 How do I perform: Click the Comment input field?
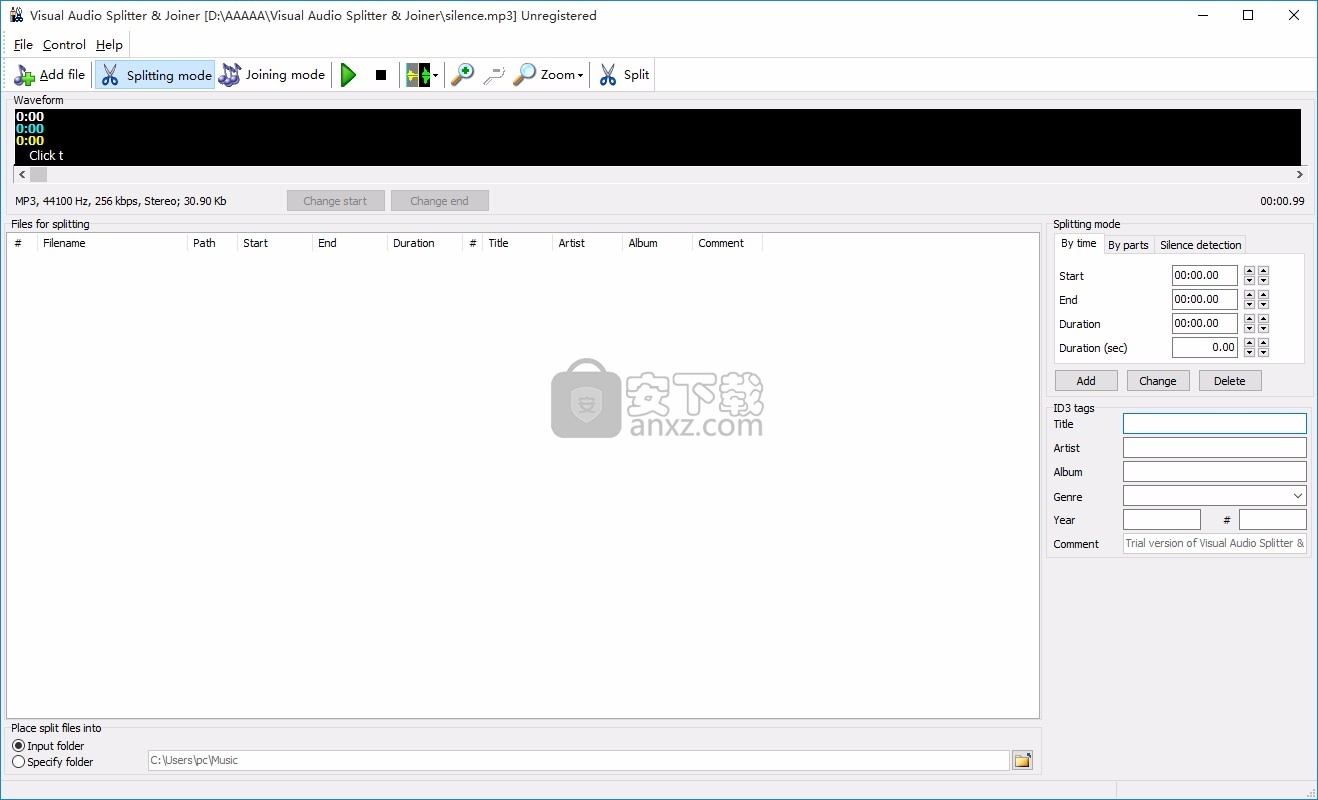[x=1215, y=544]
